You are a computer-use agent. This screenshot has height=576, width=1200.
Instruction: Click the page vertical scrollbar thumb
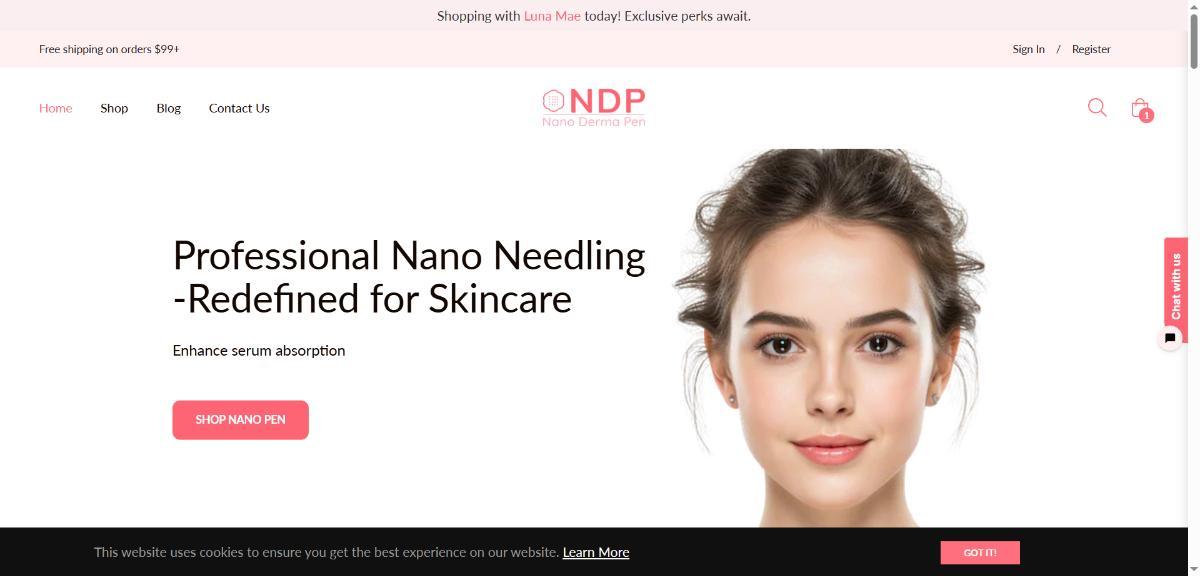coord(1193,42)
